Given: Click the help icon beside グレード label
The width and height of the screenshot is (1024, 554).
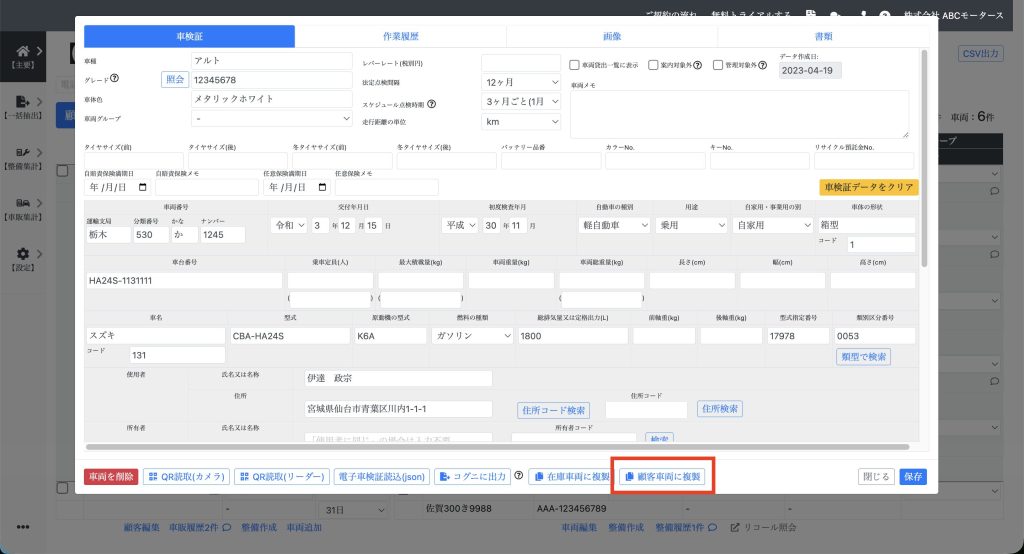Looking at the screenshot, I should click(115, 80).
